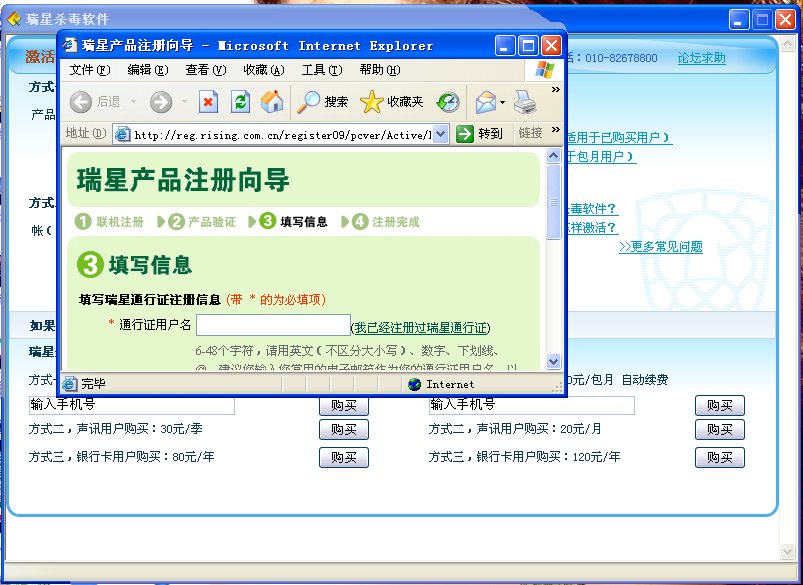Viewport: 803px width, 585px height.
Task: Maximize the IE registration window
Action: [x=528, y=46]
